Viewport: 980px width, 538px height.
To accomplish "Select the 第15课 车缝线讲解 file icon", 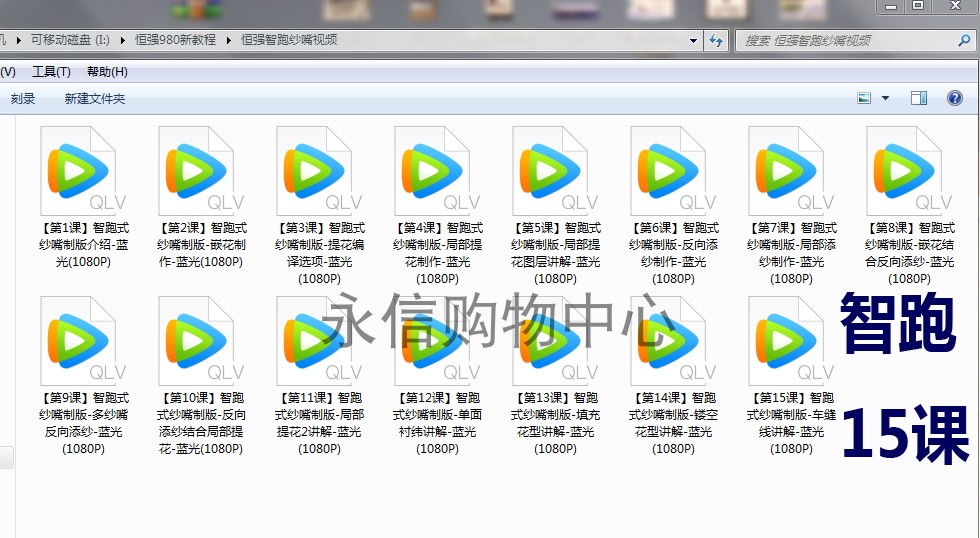I will pos(792,341).
